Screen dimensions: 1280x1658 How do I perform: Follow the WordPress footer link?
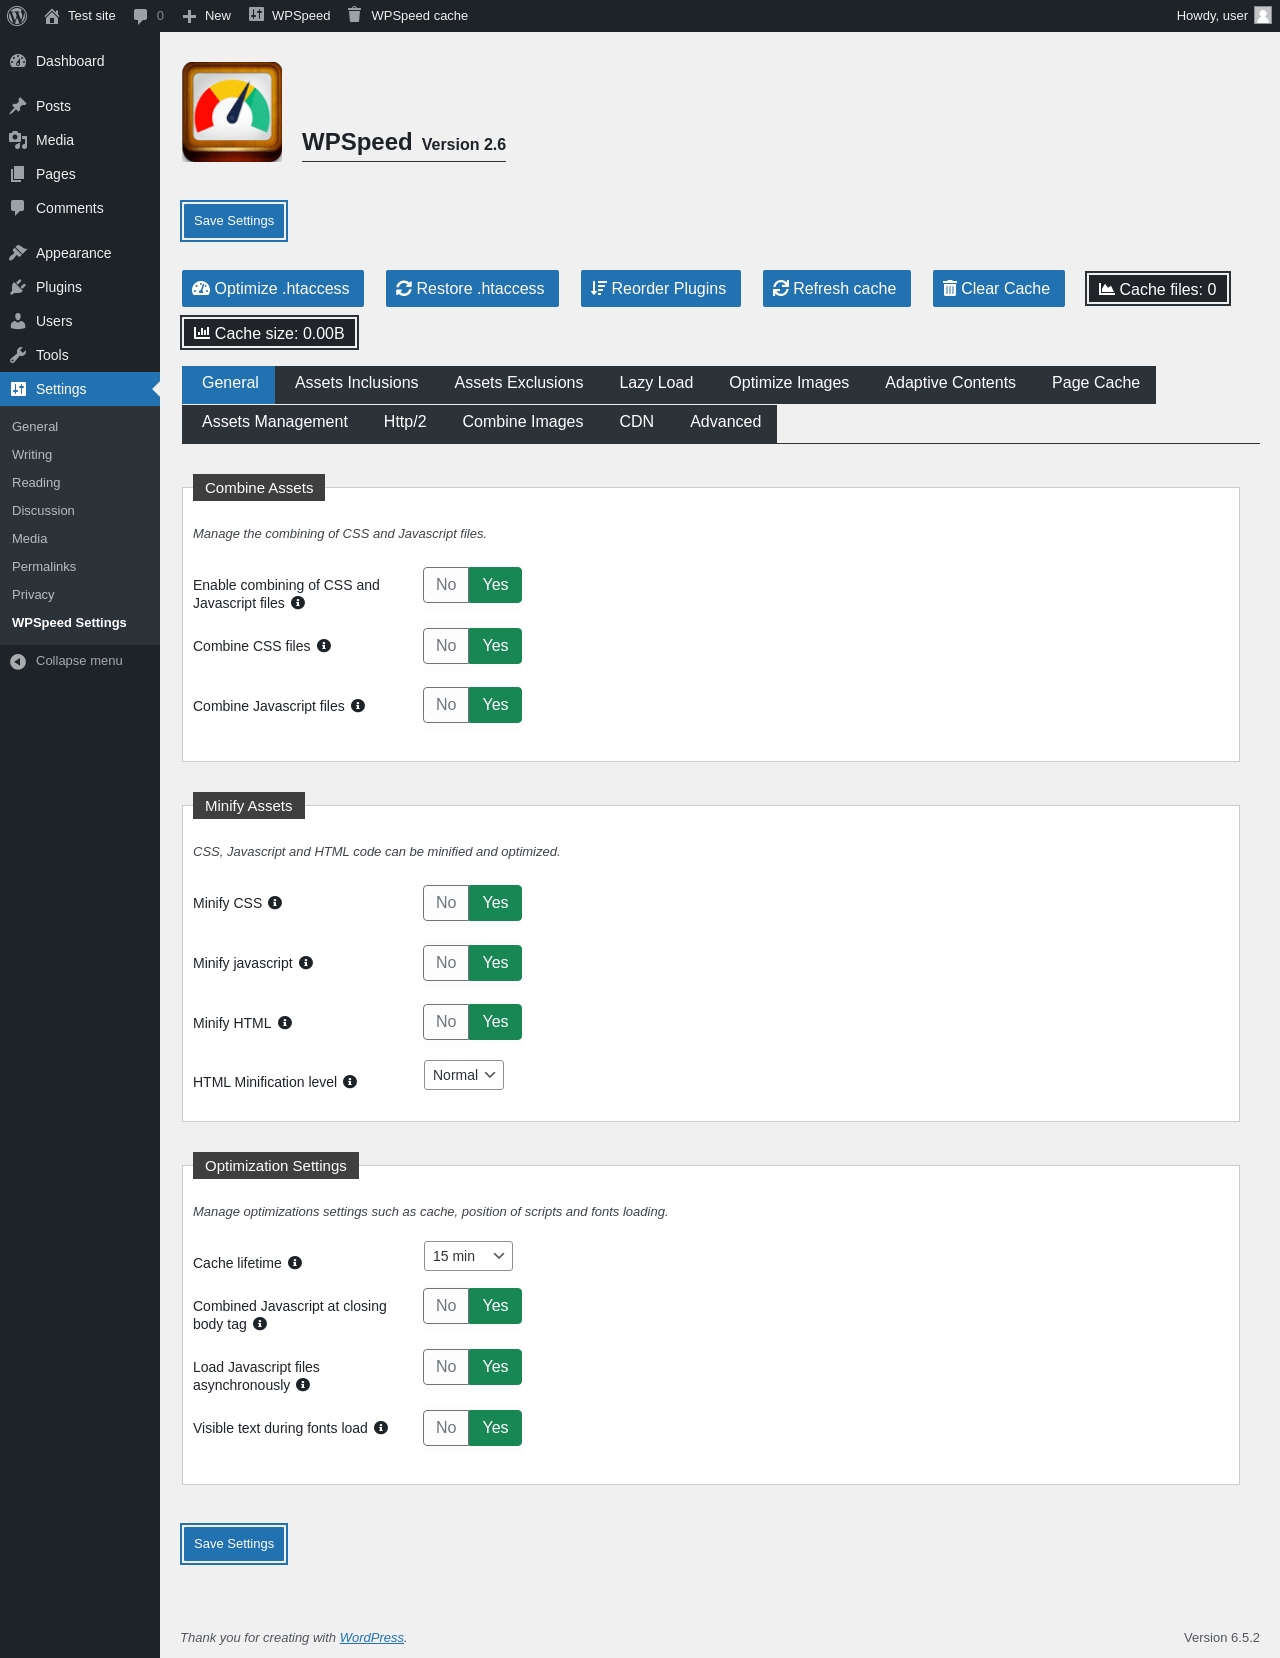point(372,1638)
